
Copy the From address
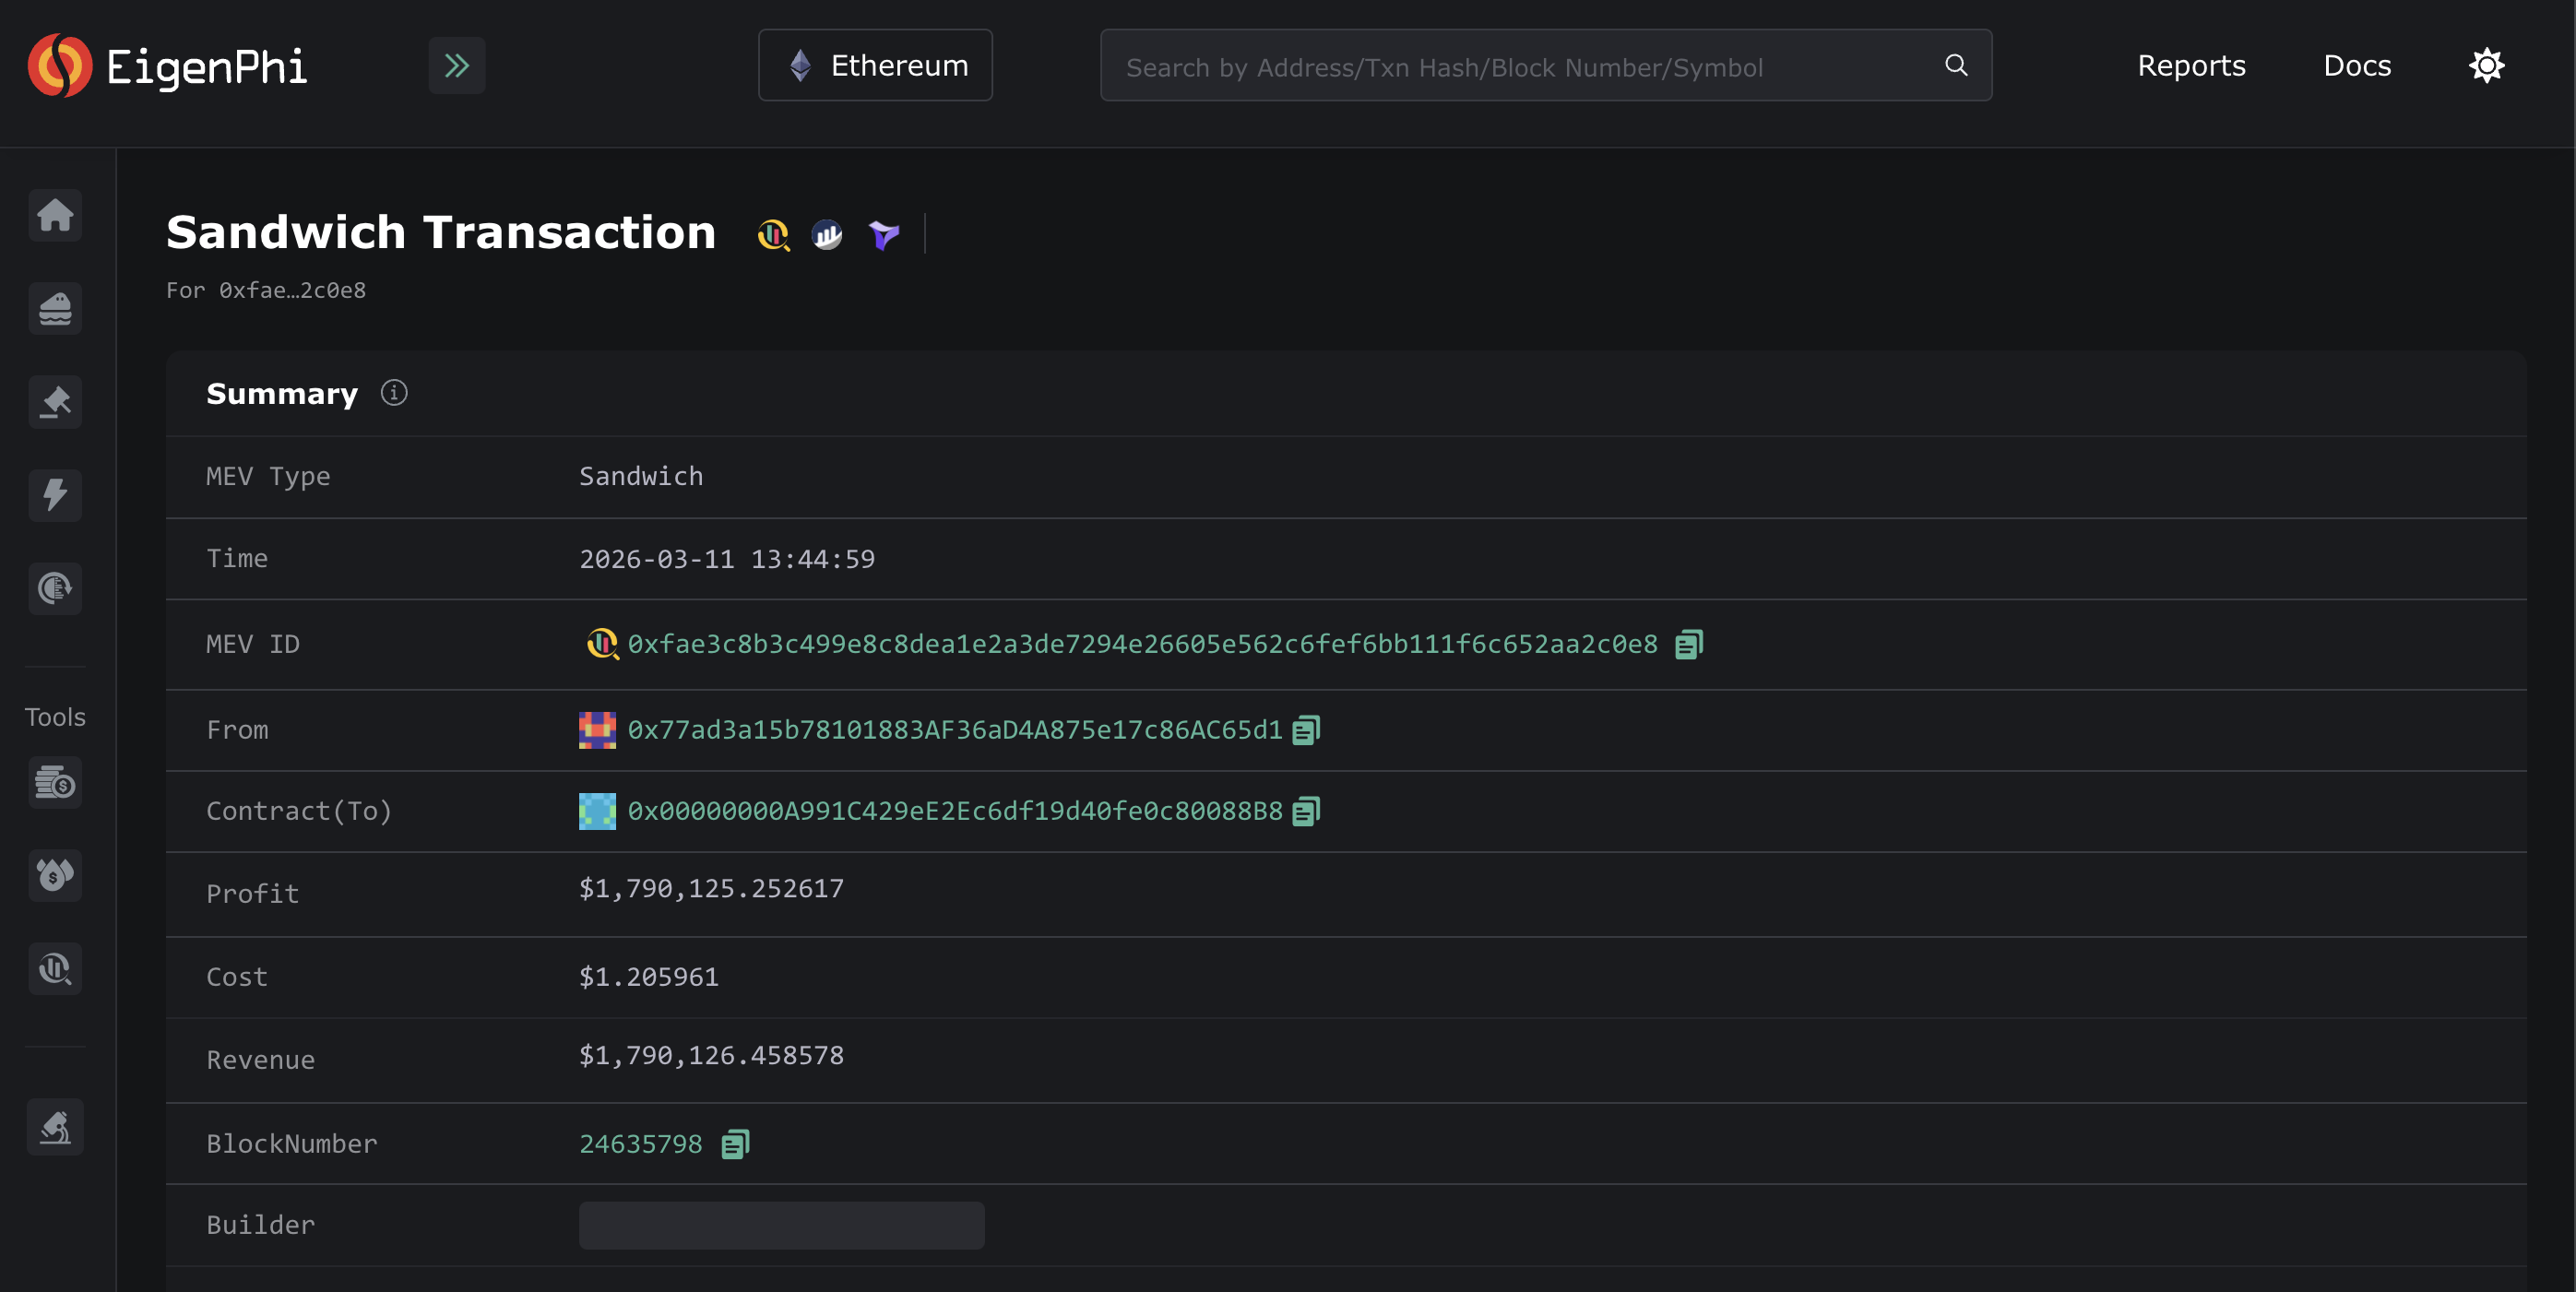(x=1306, y=730)
